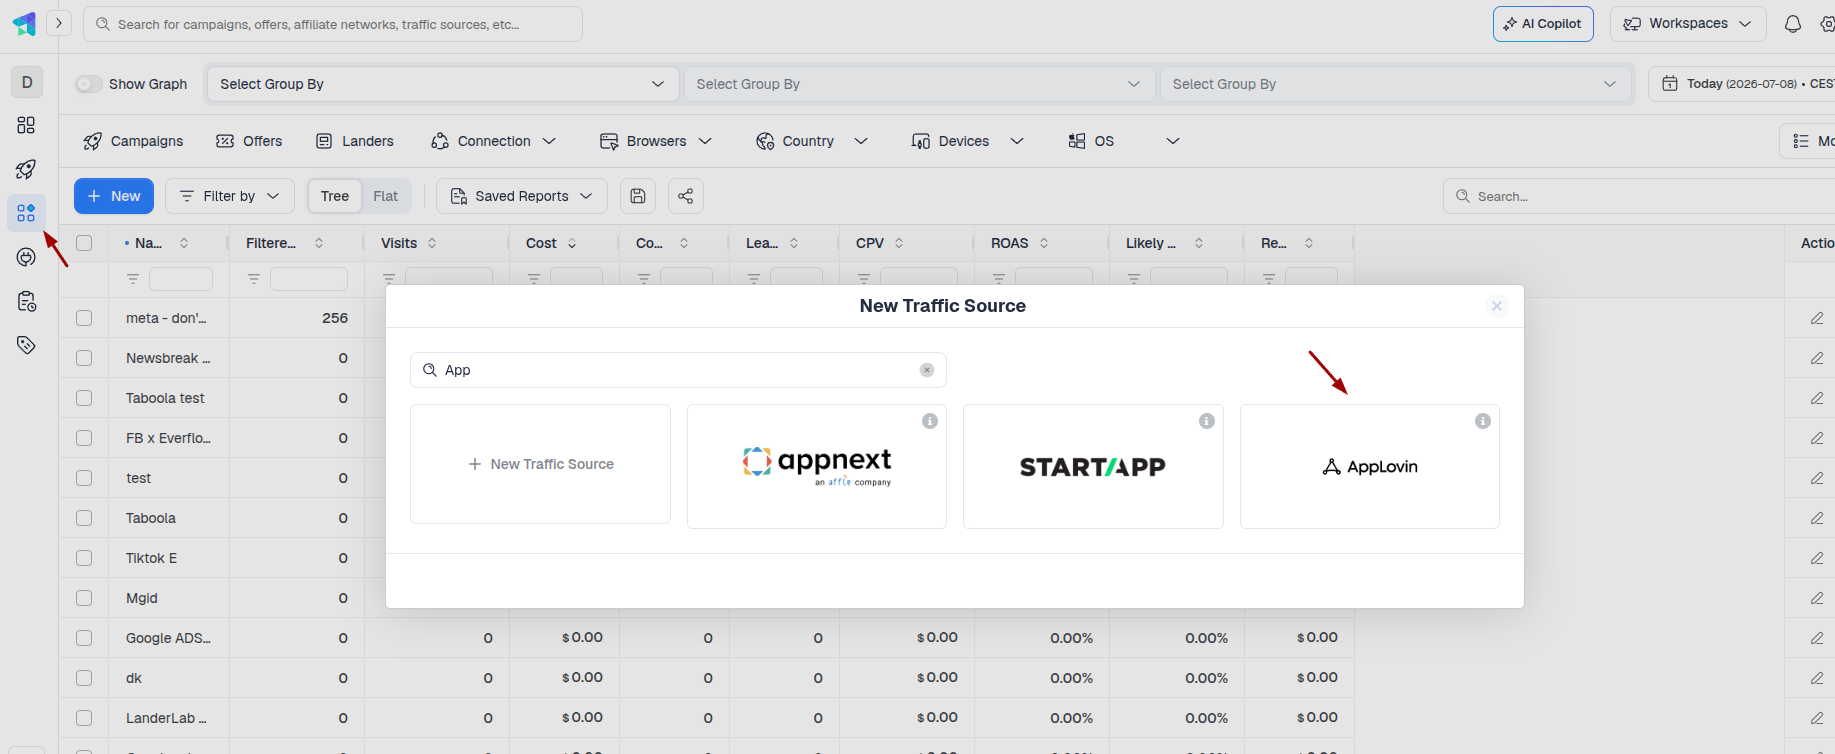
Task: Clear the App search text
Action: point(927,370)
